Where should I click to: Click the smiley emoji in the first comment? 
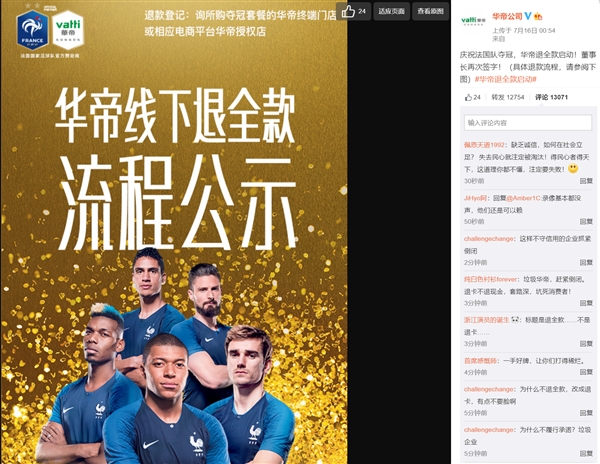(x=573, y=168)
